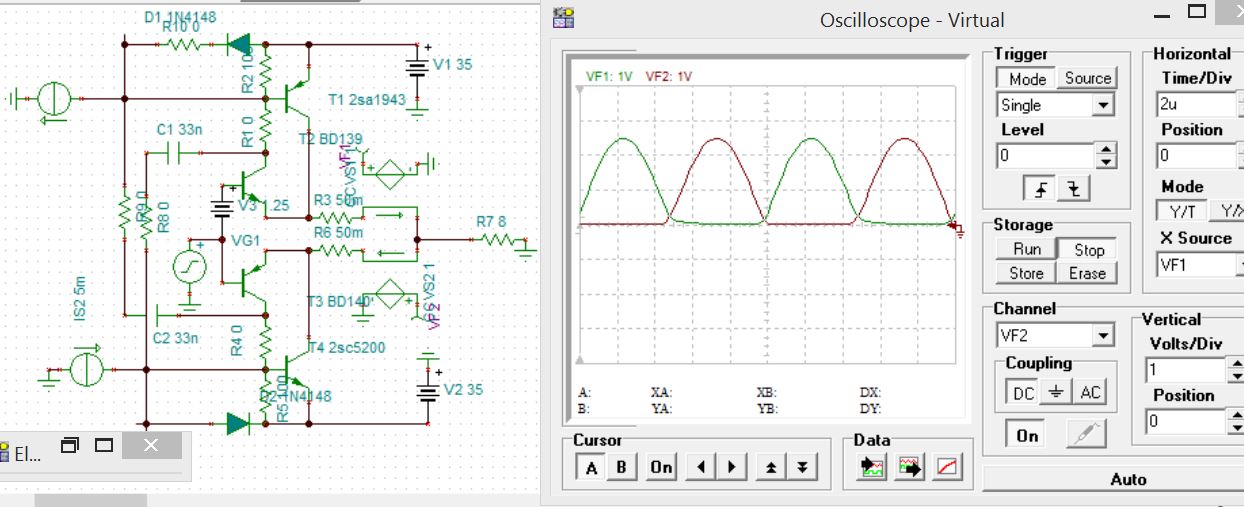Set channel coupling to ground symbol

1057,393
